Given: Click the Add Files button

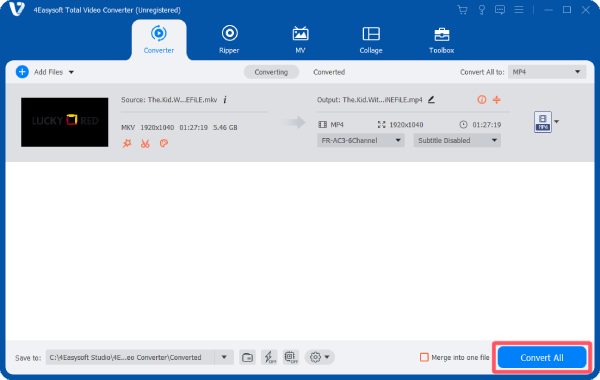Looking at the screenshot, I should pos(45,72).
